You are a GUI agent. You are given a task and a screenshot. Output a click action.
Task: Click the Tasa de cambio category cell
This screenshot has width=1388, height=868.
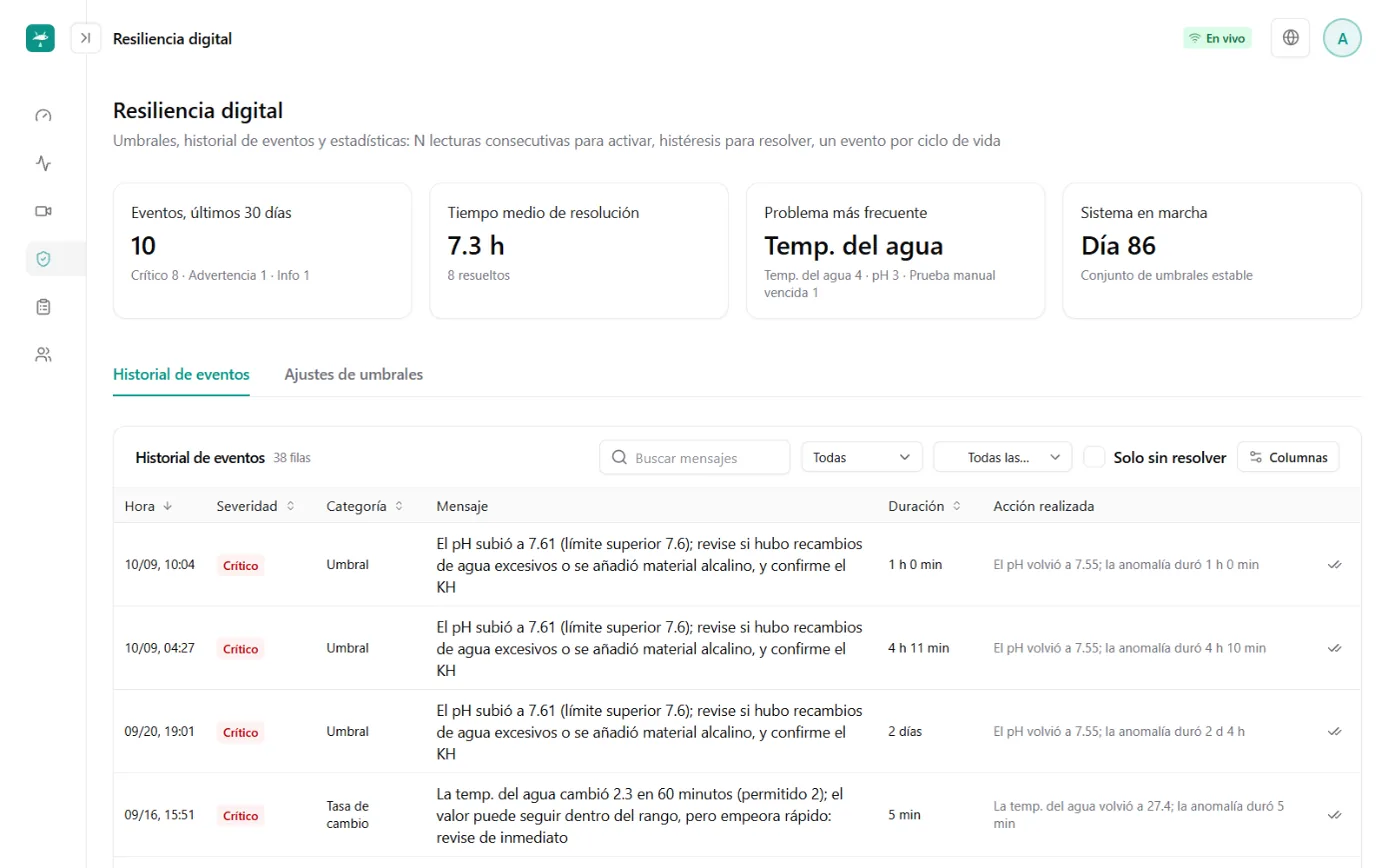click(x=348, y=815)
